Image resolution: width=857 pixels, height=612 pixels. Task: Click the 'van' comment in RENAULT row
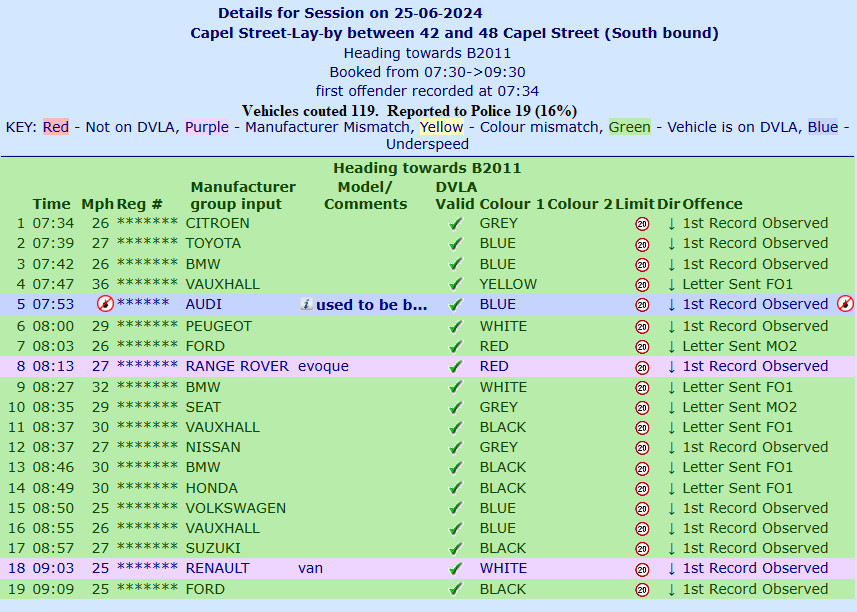click(x=310, y=568)
